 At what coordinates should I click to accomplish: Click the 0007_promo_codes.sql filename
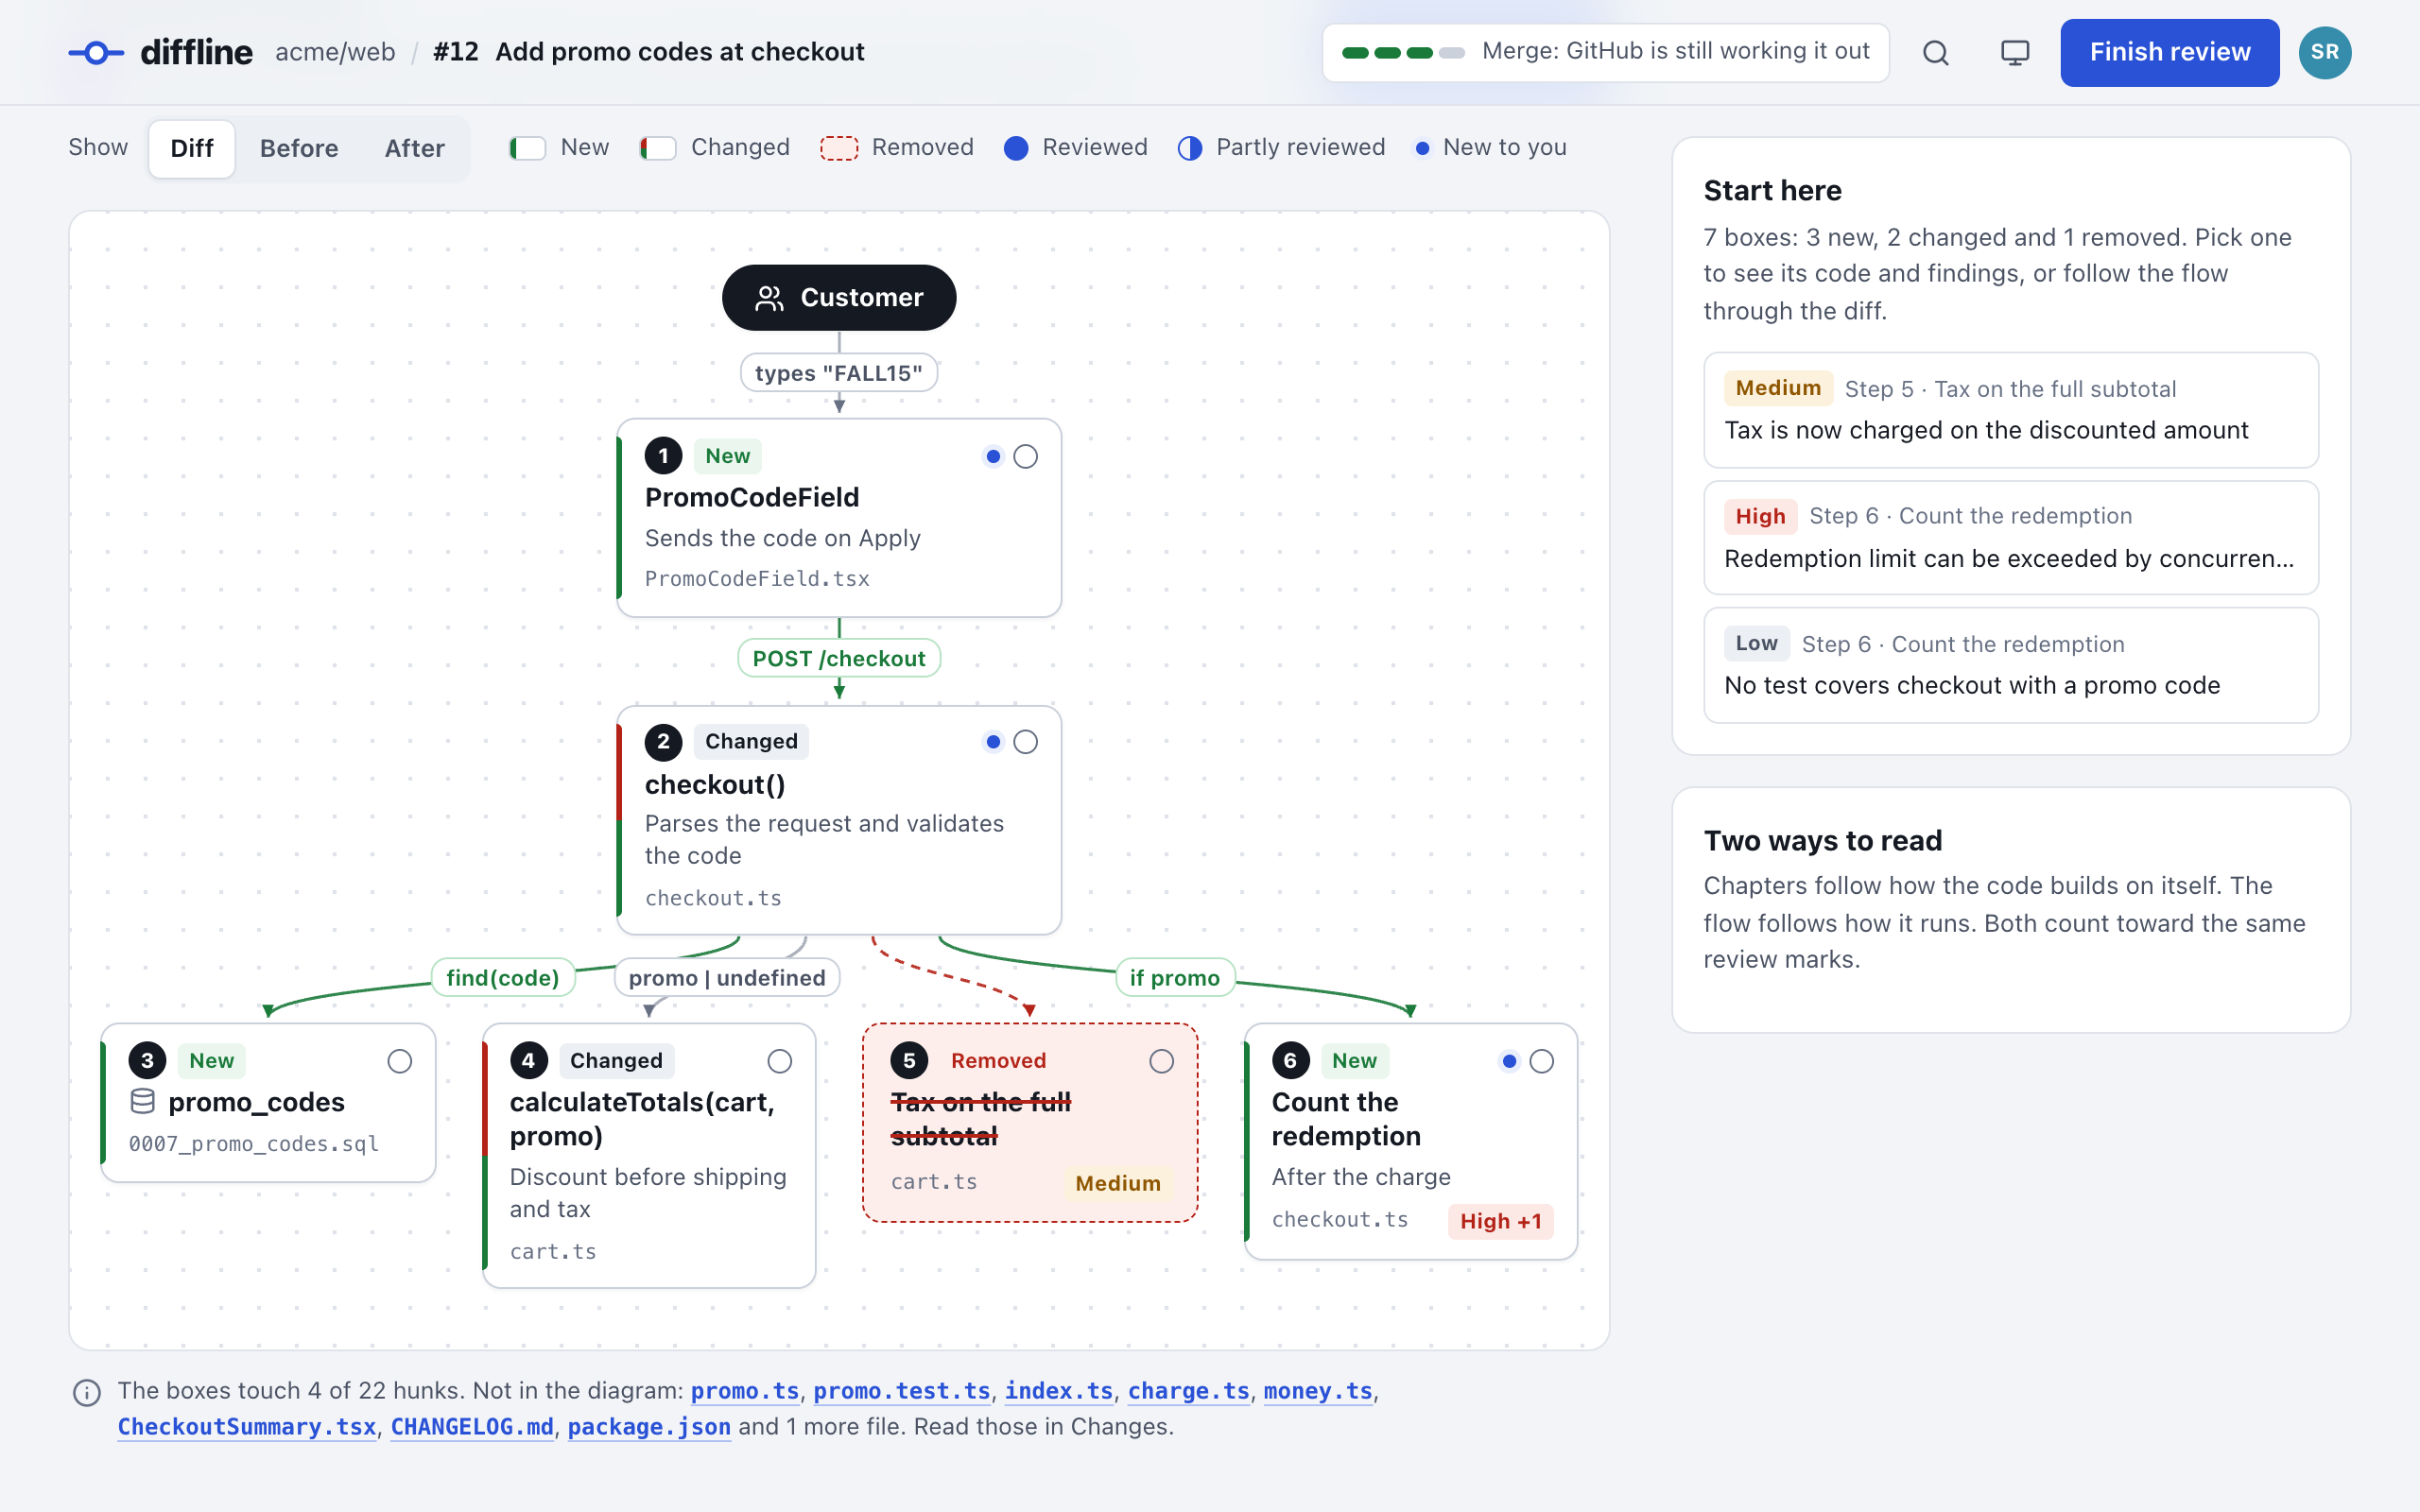(x=254, y=1144)
